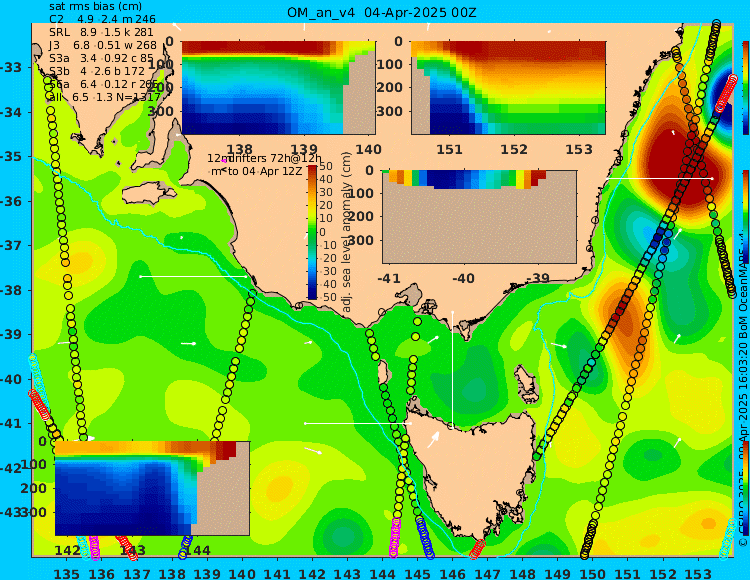The width and height of the screenshot is (750, 580).
Task: Open the Bass Strait section inset -41 to -39
Action: [479, 217]
